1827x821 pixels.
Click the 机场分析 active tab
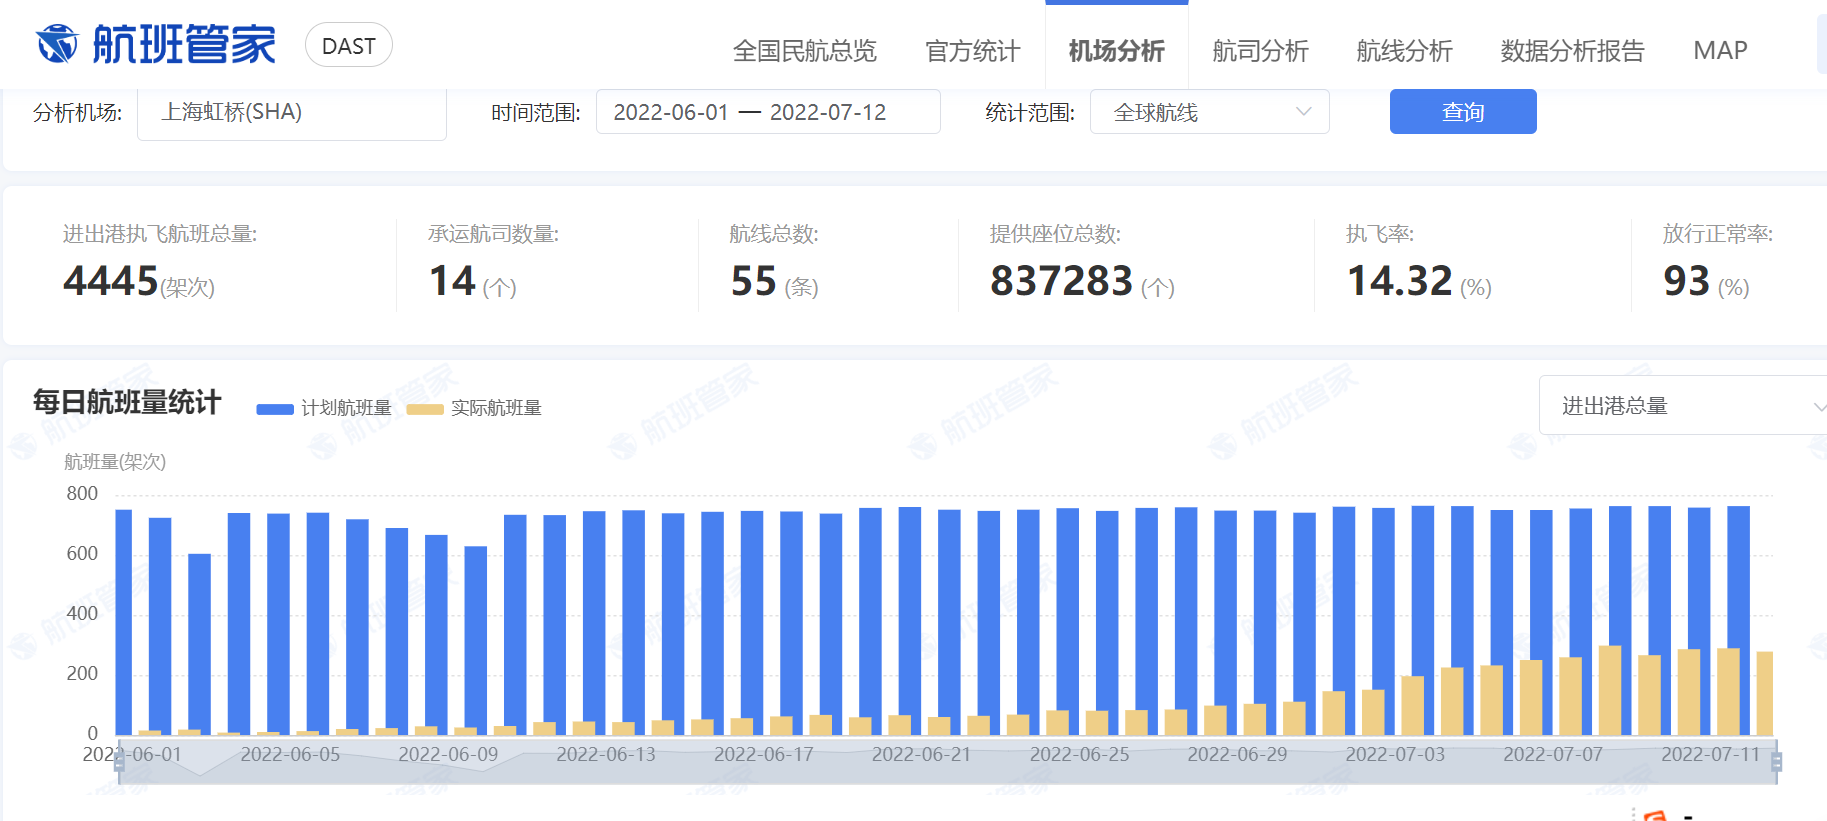coord(1116,51)
